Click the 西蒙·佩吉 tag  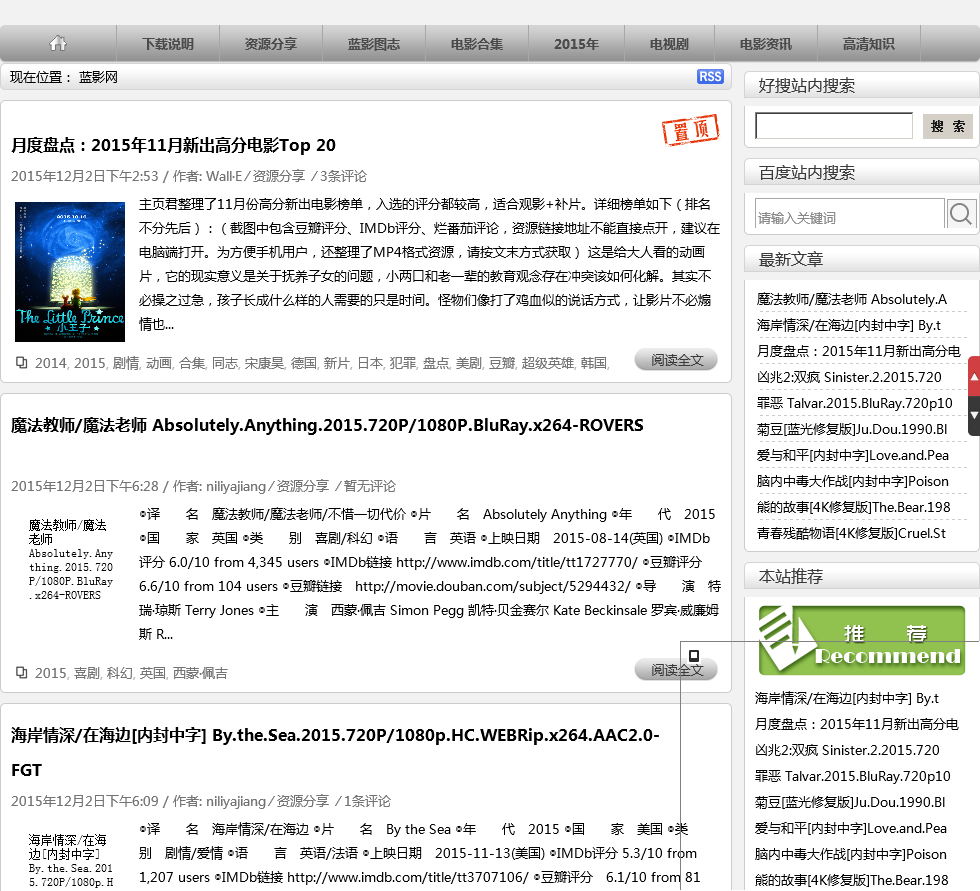click(x=200, y=673)
